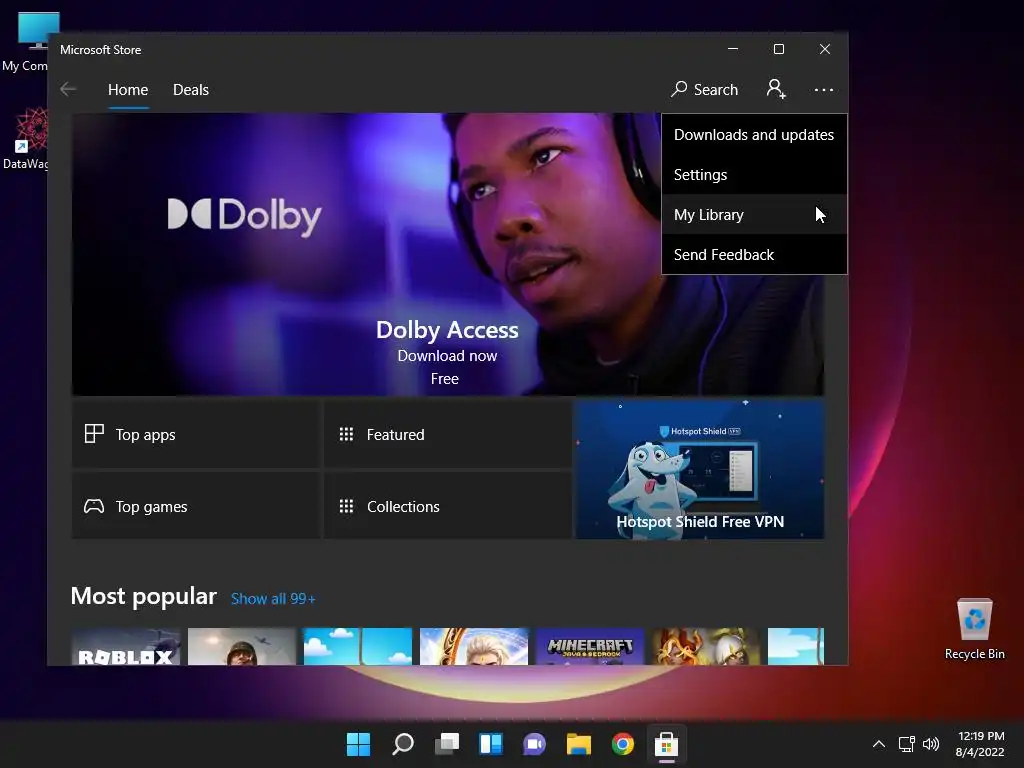This screenshot has height=768, width=1024.
Task: Select Send Feedback menu entry
Action: click(754, 255)
